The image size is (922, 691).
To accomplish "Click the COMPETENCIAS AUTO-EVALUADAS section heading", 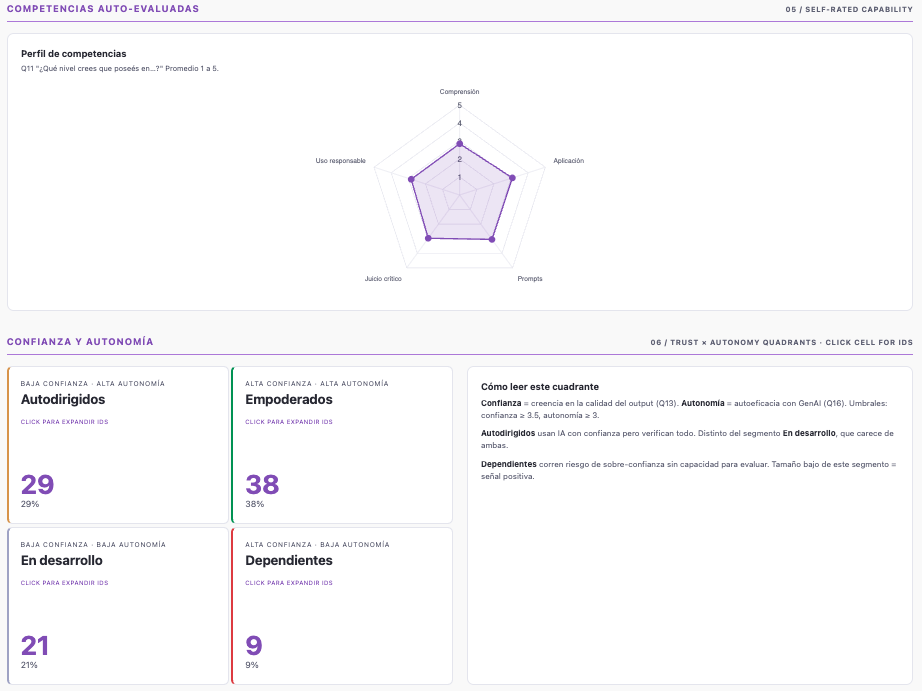I will tap(103, 9).
